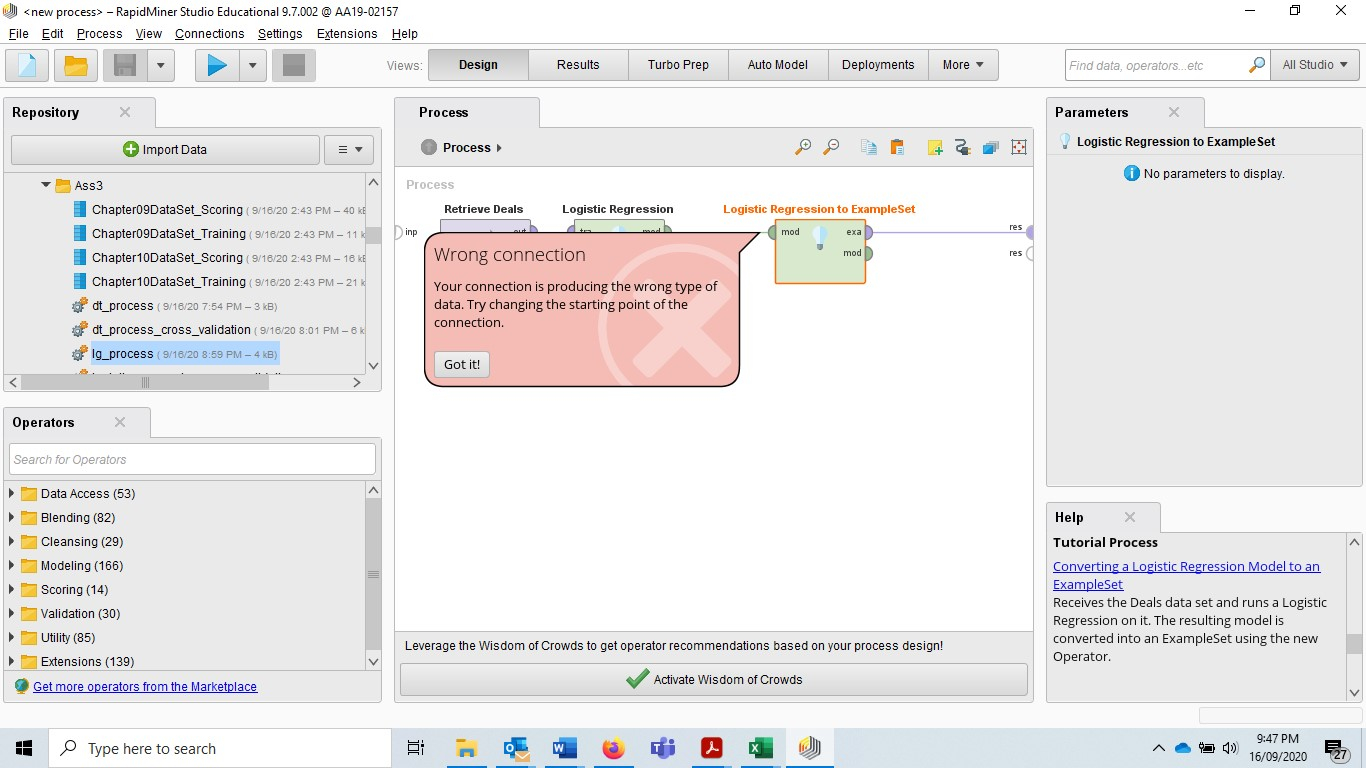Click Activate Wisdom of Crowds button
The image size is (1366, 768).
pos(714,680)
